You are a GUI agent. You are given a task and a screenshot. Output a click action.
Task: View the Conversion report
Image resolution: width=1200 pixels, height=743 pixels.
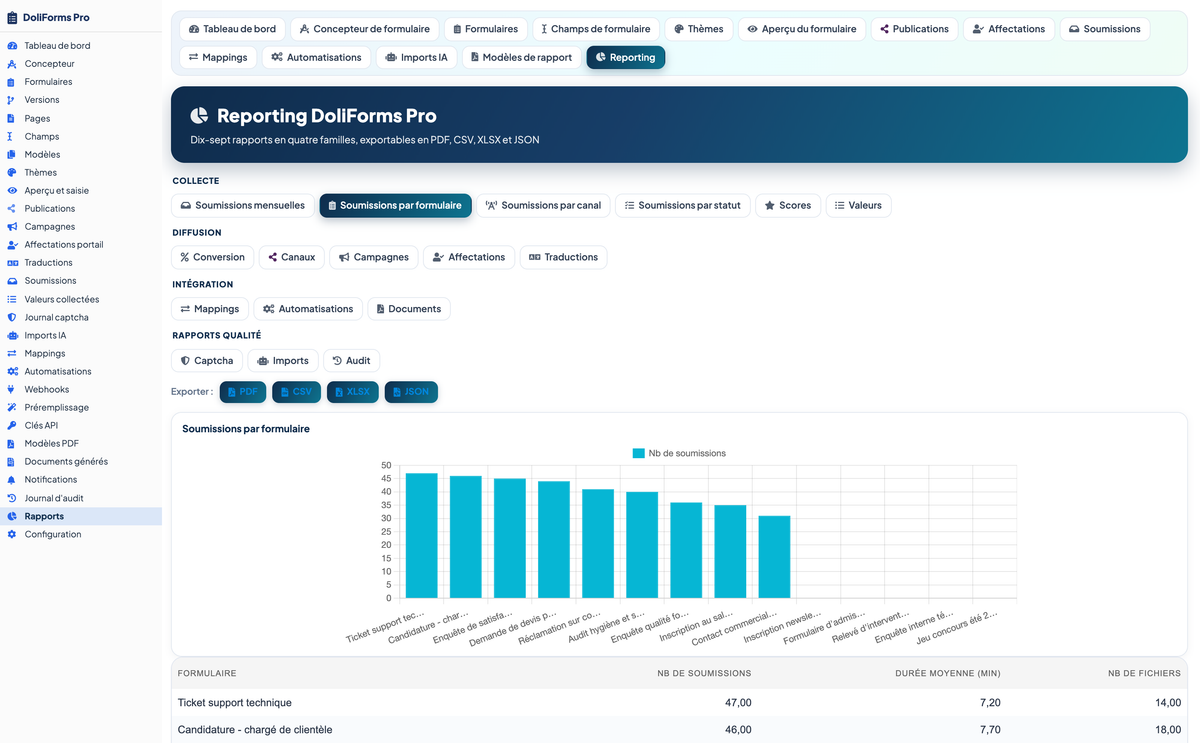tap(213, 257)
